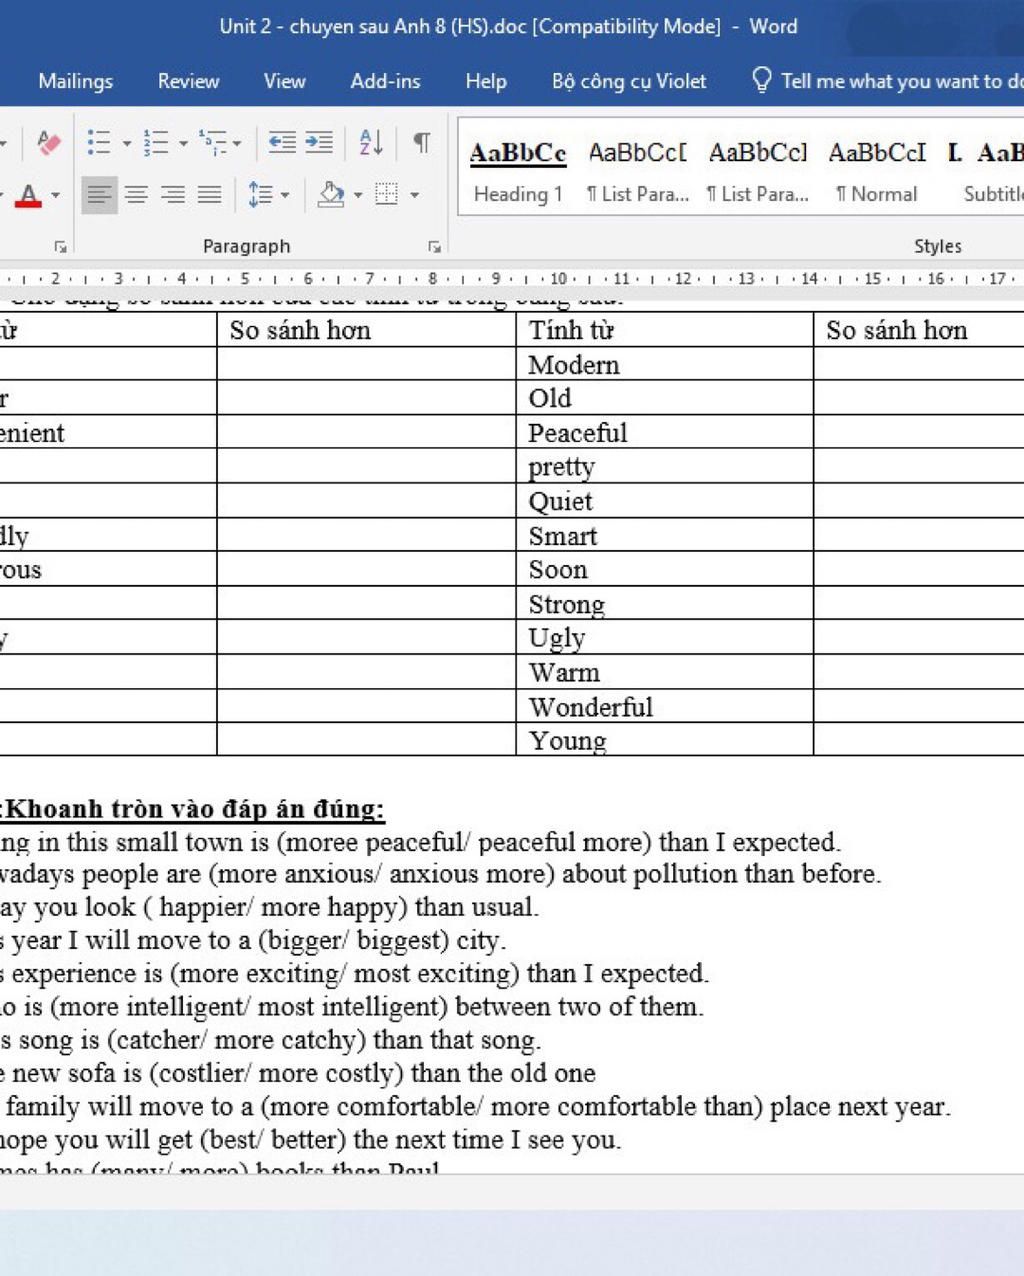Click heading 'Khoanh tròn vào đáp án đúng'
This screenshot has width=1024, height=1276.
[x=196, y=808]
